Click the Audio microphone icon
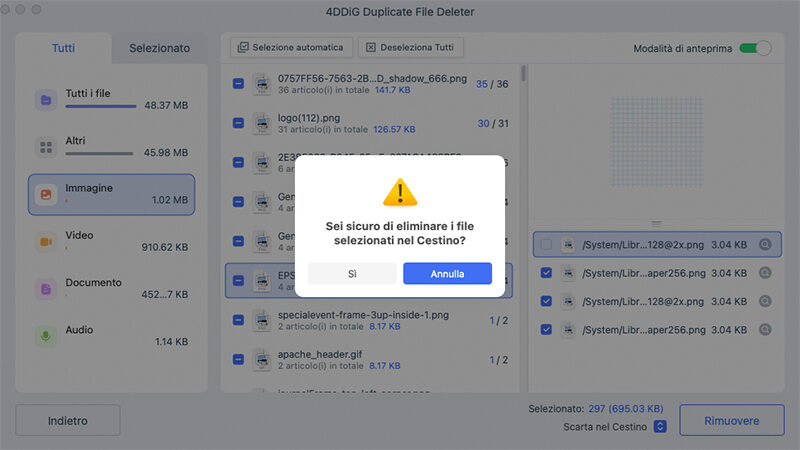 pyautogui.click(x=46, y=336)
